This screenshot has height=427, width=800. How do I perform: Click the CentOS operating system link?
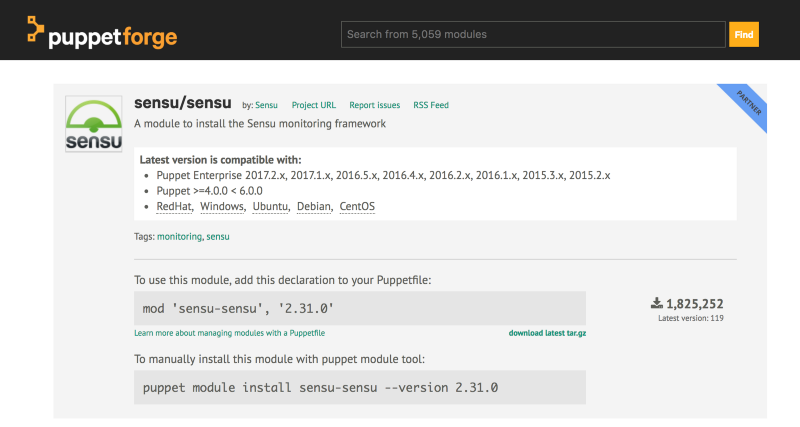click(358, 206)
